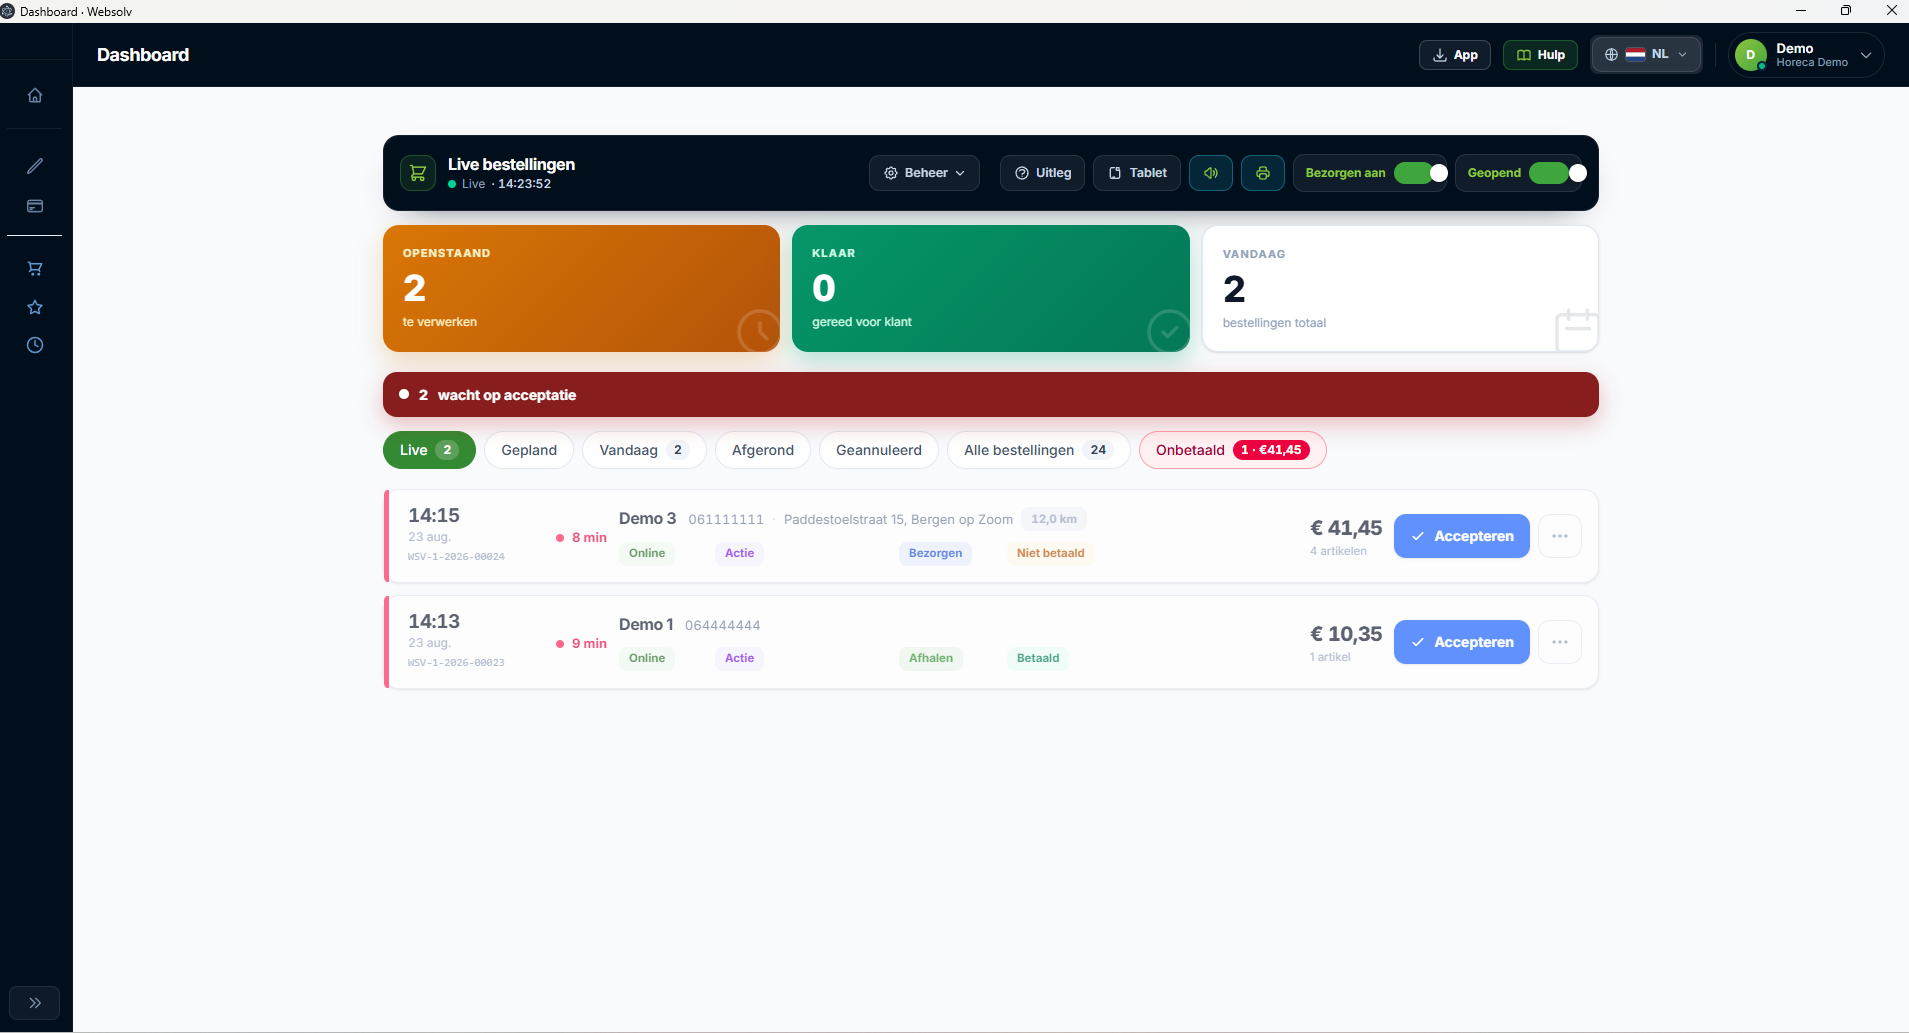This screenshot has width=1909, height=1033.
Task: Open the Demo account menu
Action: pyautogui.click(x=1807, y=55)
